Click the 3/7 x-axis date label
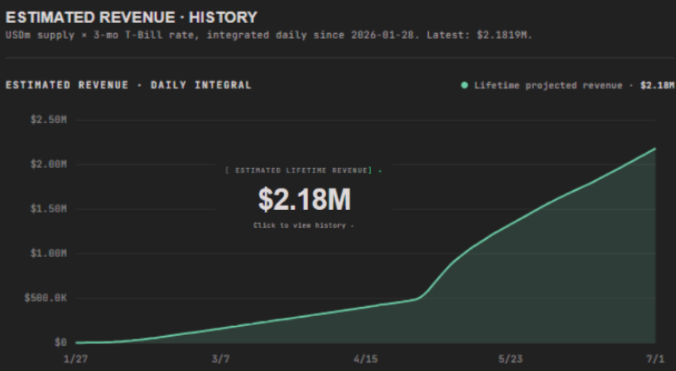The height and width of the screenshot is (371, 676). coord(221,359)
